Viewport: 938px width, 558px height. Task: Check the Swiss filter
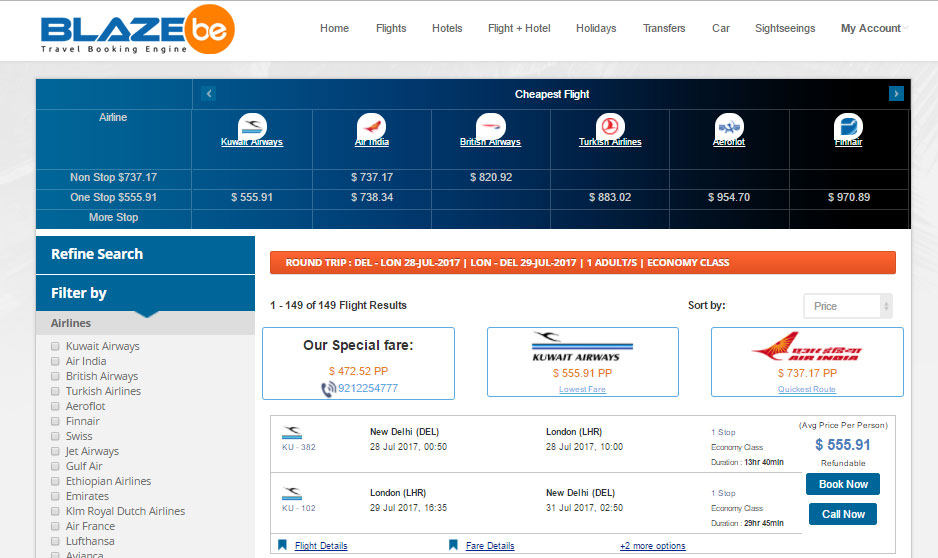click(55, 436)
